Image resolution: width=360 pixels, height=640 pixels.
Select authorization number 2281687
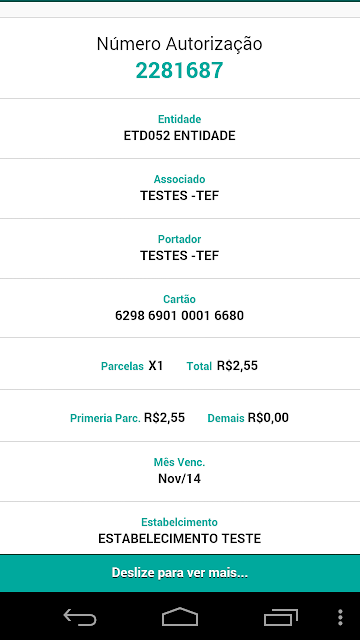click(180, 70)
